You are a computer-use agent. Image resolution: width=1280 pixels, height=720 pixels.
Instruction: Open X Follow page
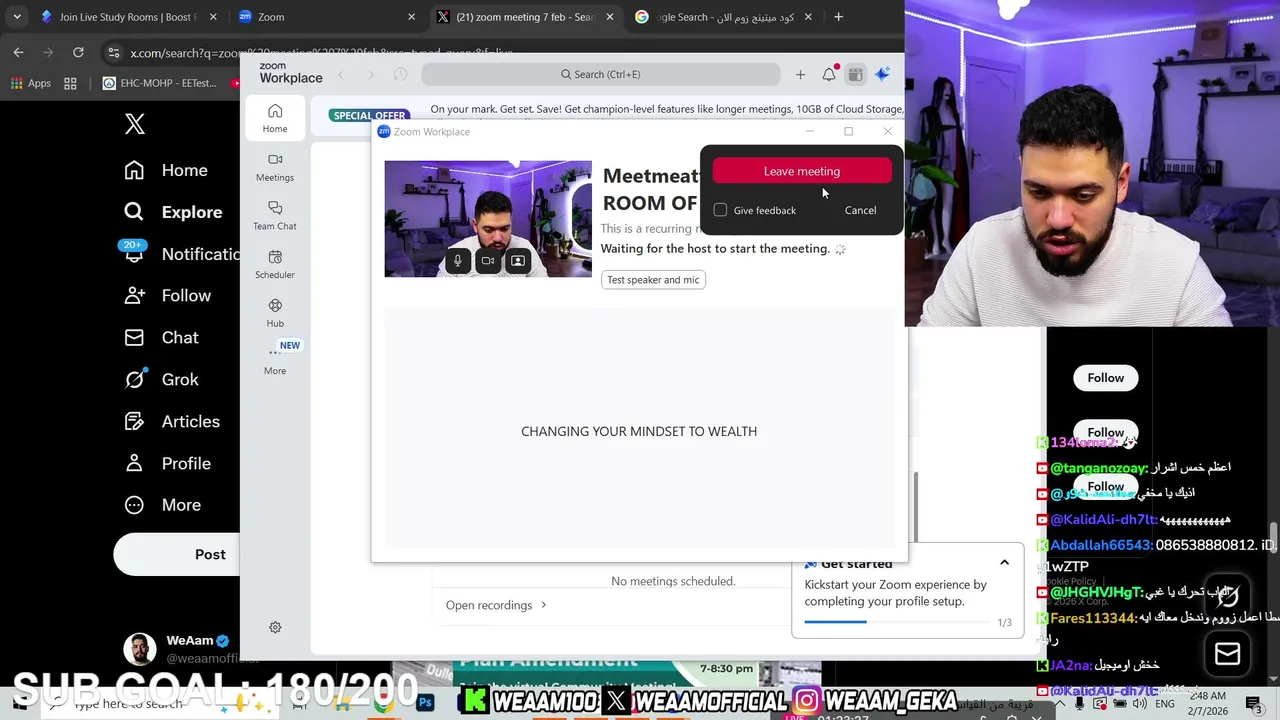[x=167, y=296]
